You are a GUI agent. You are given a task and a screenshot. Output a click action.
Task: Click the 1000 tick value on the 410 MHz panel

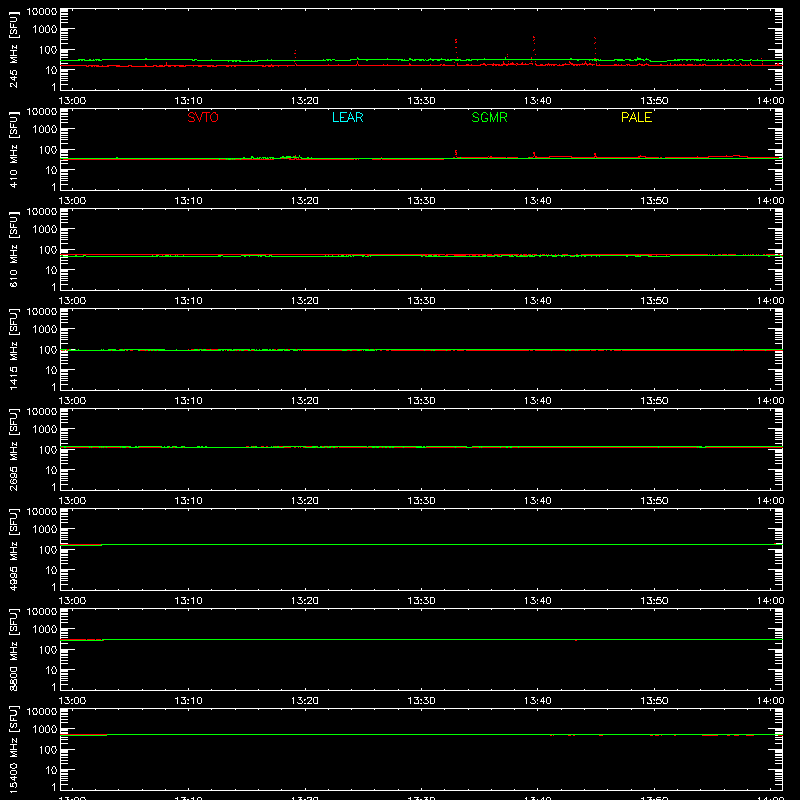pyautogui.click(x=45, y=129)
